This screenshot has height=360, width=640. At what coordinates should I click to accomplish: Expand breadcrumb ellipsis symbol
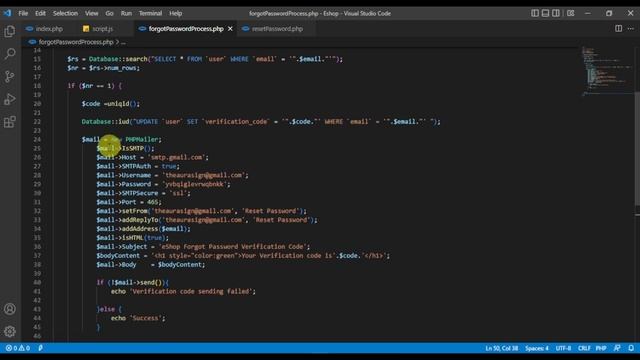[123, 42]
